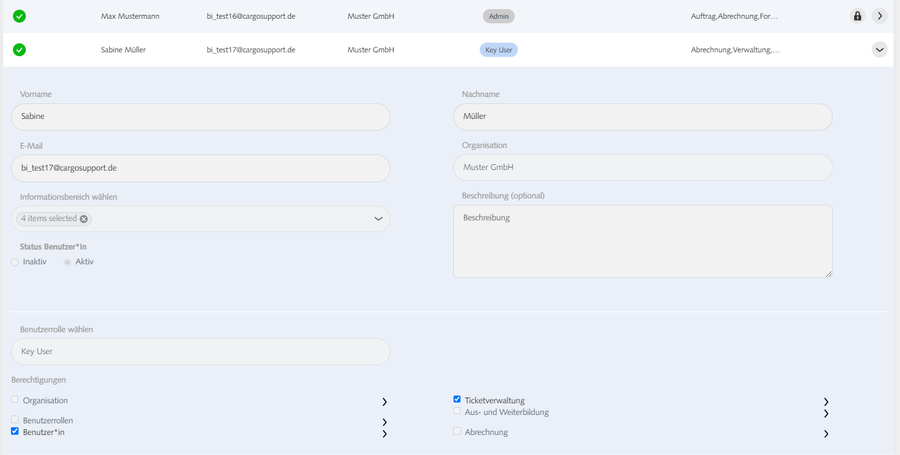
Task: Select the Aktiv status radio button
Action: (x=67, y=262)
